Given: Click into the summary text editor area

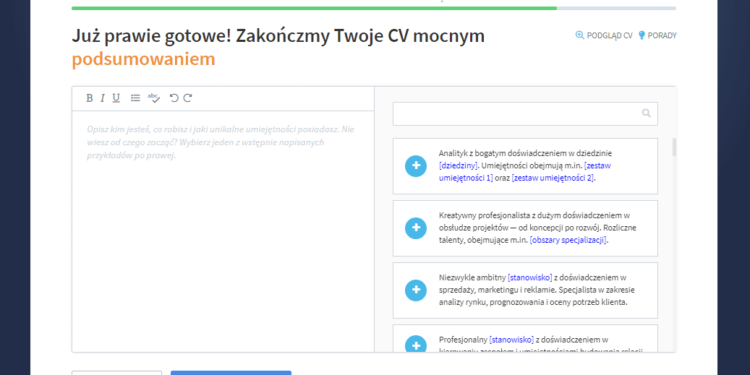Looking at the screenshot, I should 223,232.
